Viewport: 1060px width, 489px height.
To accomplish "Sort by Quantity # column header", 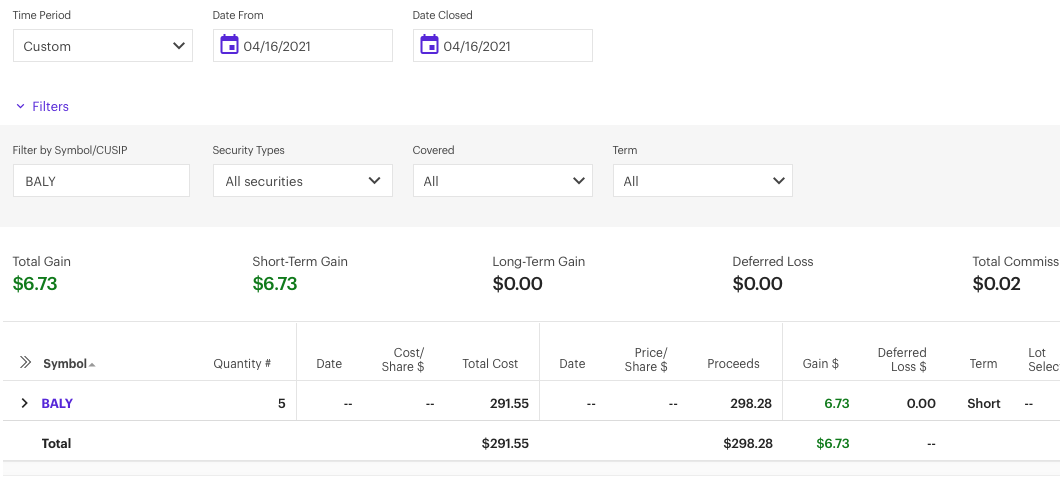I will 242,364.
